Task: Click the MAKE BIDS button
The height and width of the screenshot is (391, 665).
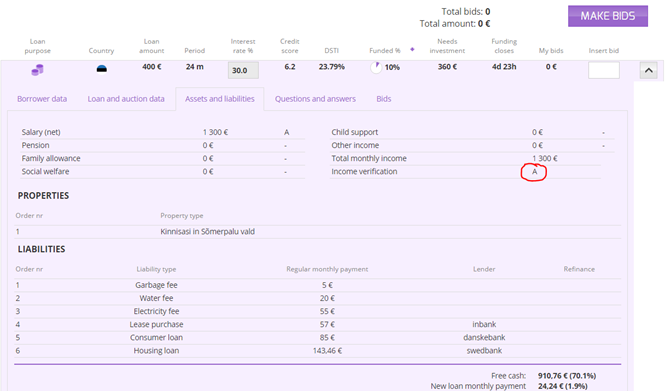Action: [x=608, y=16]
